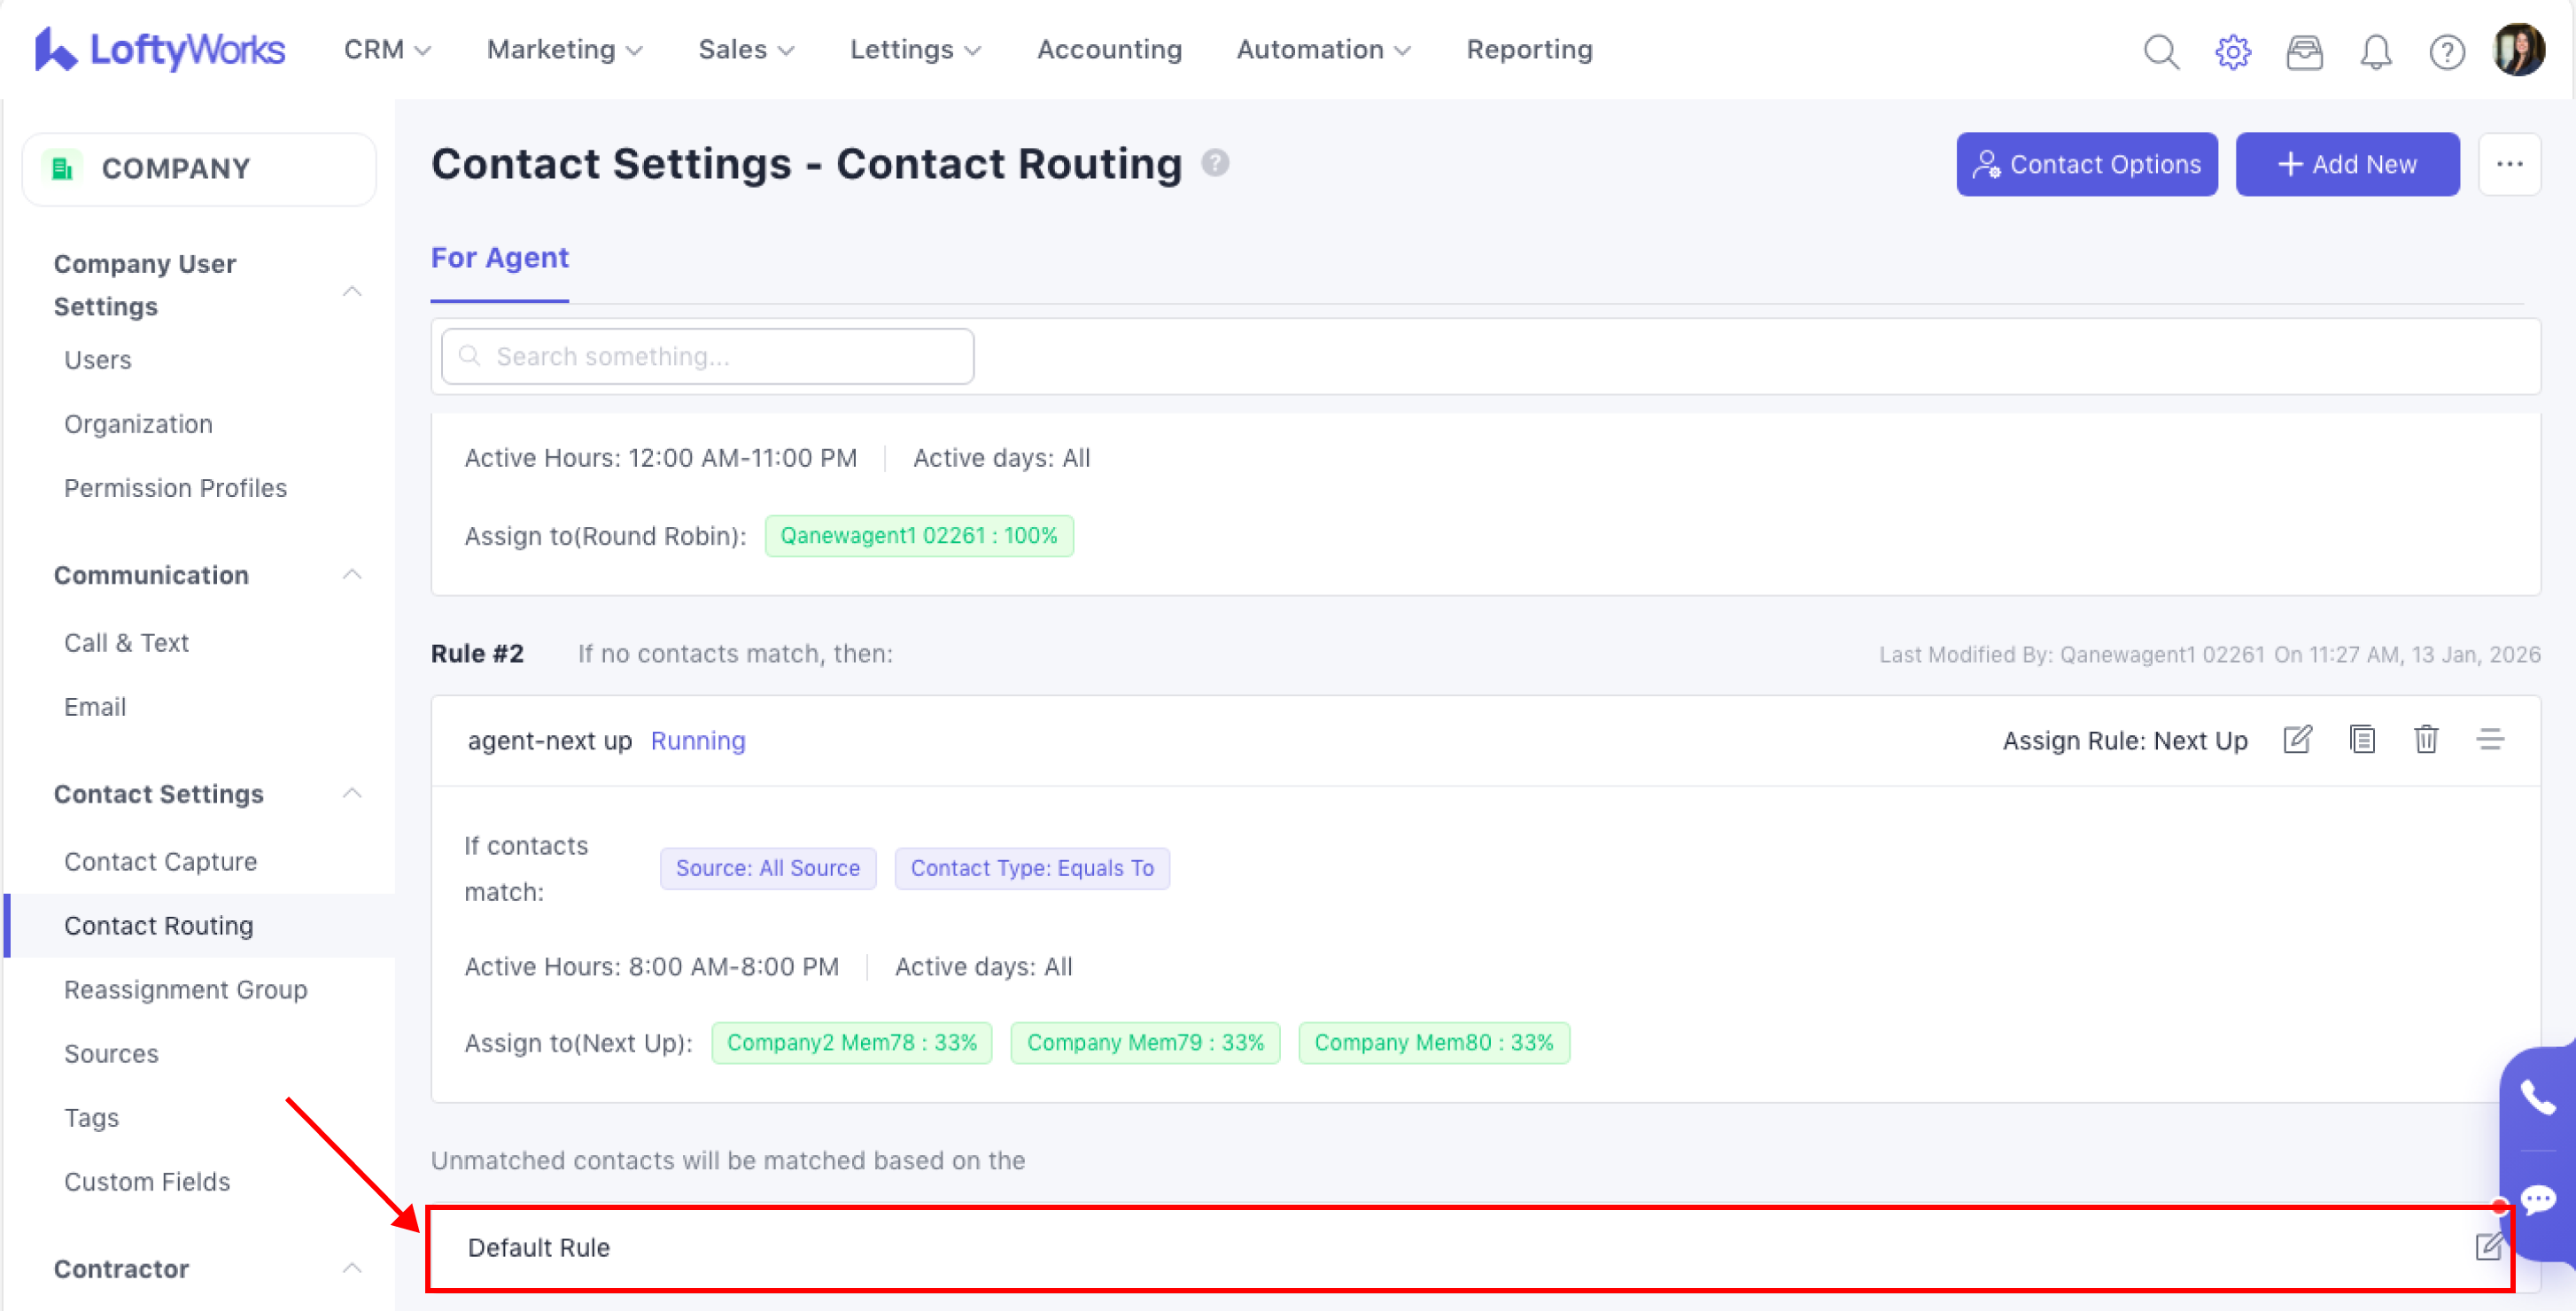Click the search magnifier icon in header
The width and height of the screenshot is (2576, 1311).
point(2161,51)
